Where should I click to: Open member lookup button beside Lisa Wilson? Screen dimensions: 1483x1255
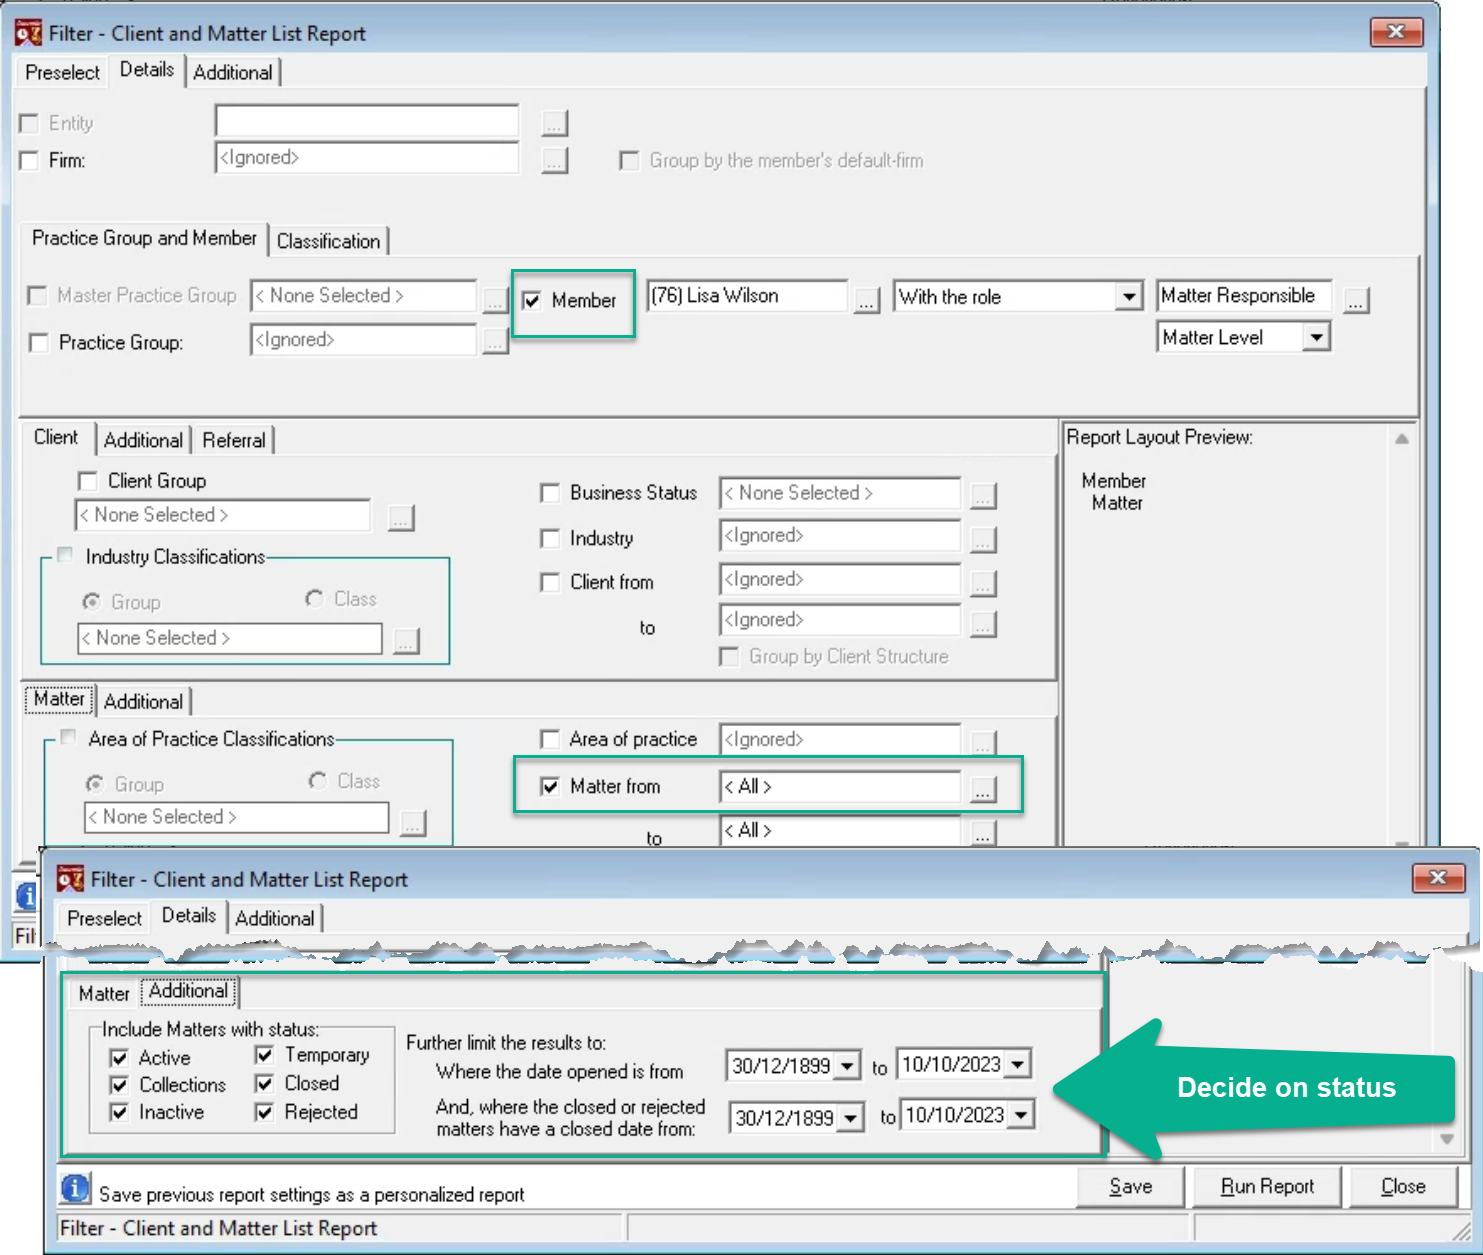click(x=867, y=300)
